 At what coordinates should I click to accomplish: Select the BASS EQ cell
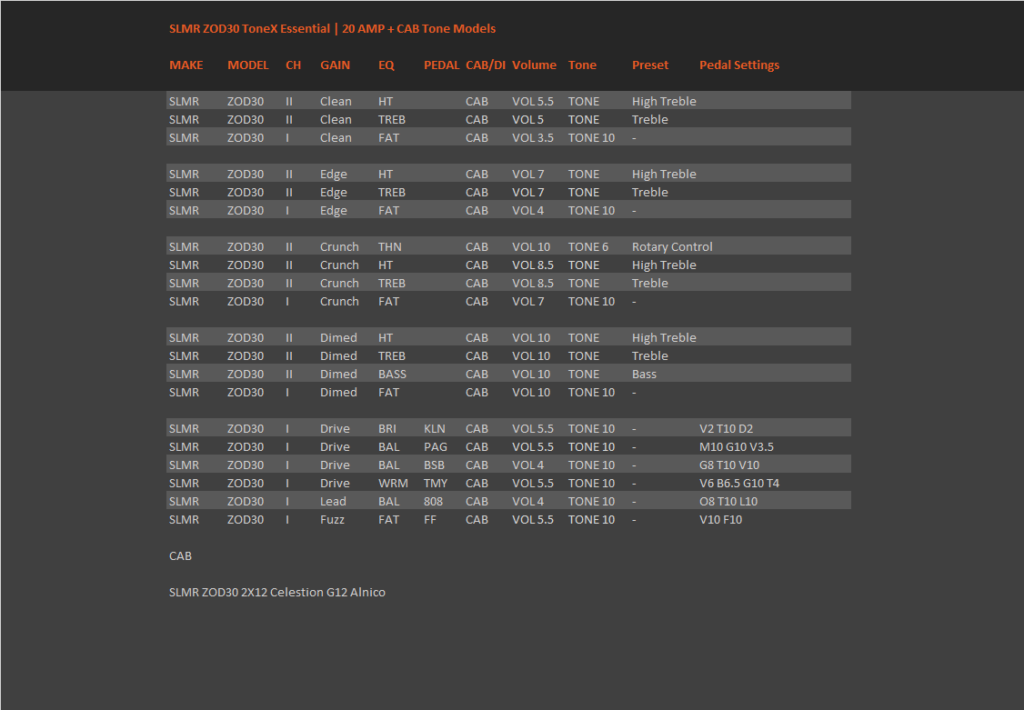tap(392, 374)
